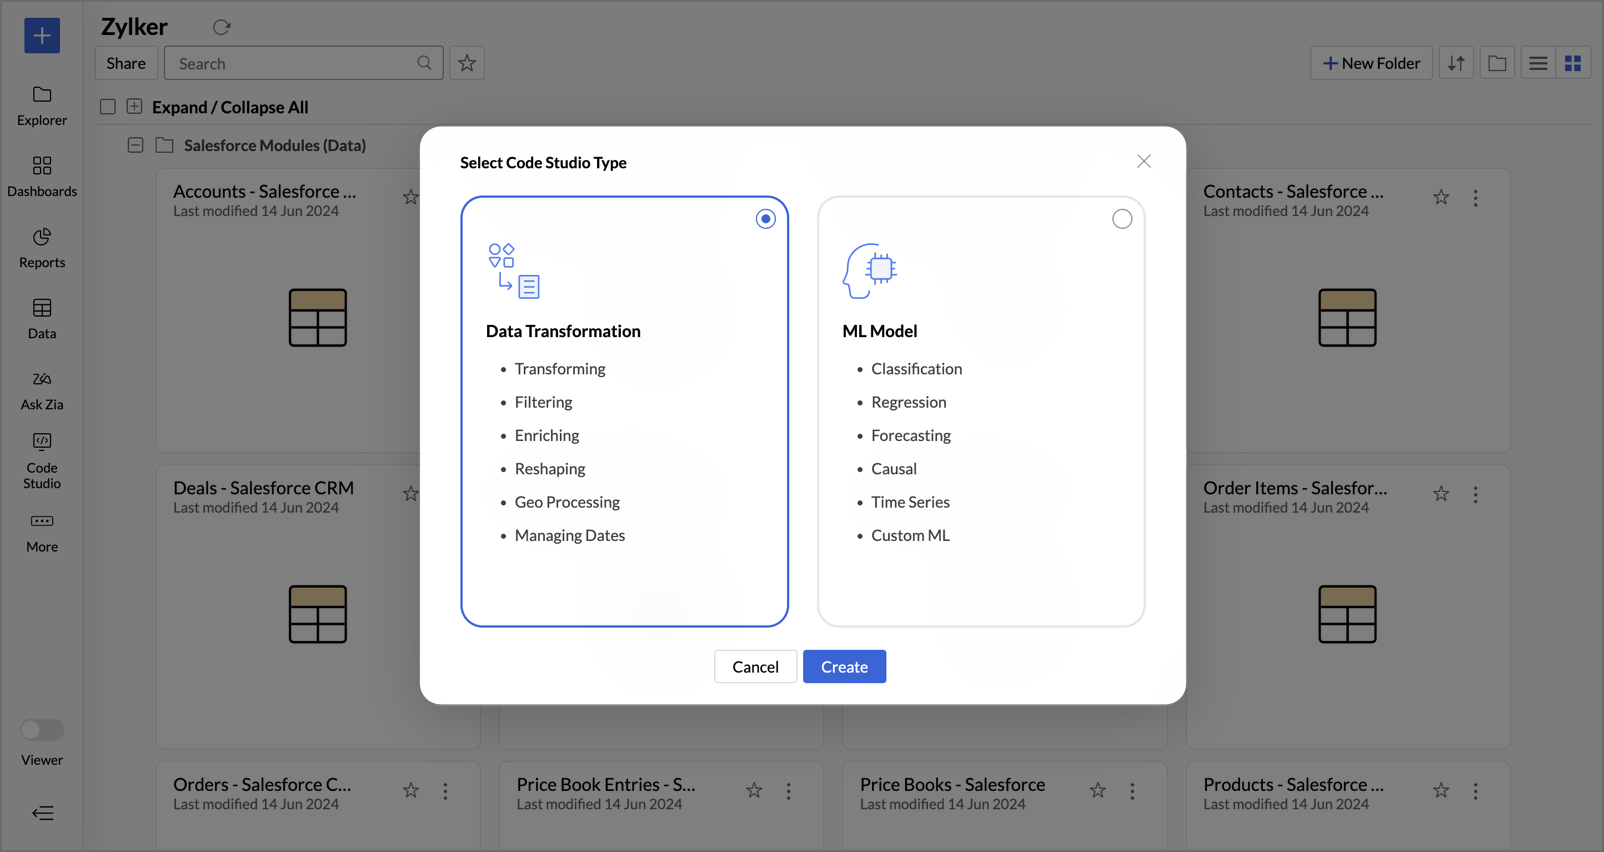The height and width of the screenshot is (852, 1604).
Task: Open Ask Zia assistant
Action: click(x=42, y=390)
